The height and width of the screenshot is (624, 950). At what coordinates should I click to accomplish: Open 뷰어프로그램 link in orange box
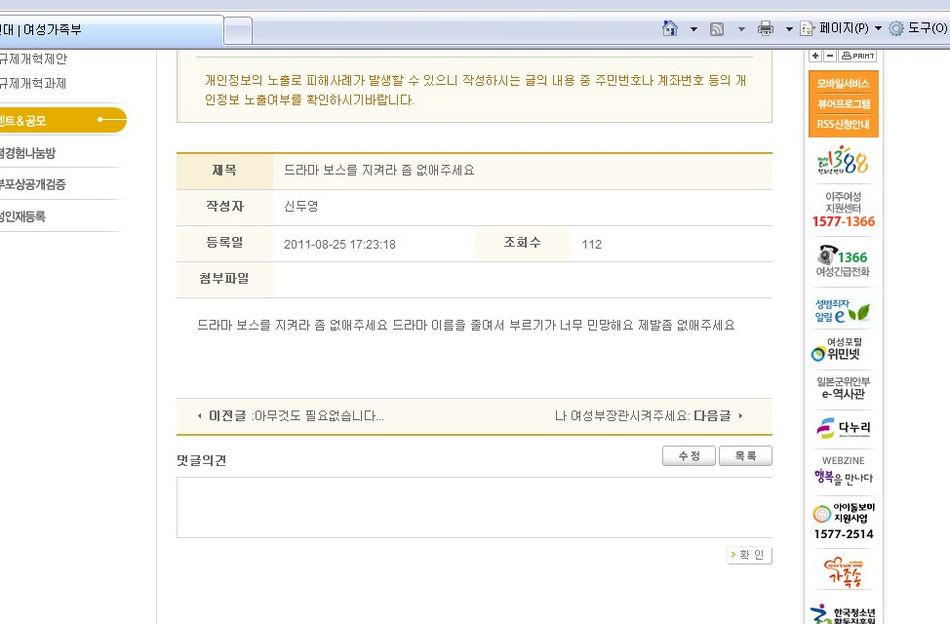(843, 104)
